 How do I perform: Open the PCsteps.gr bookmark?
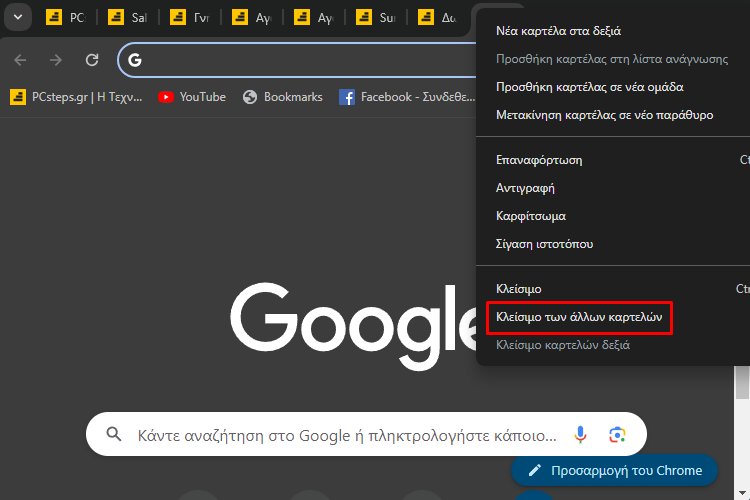point(76,97)
